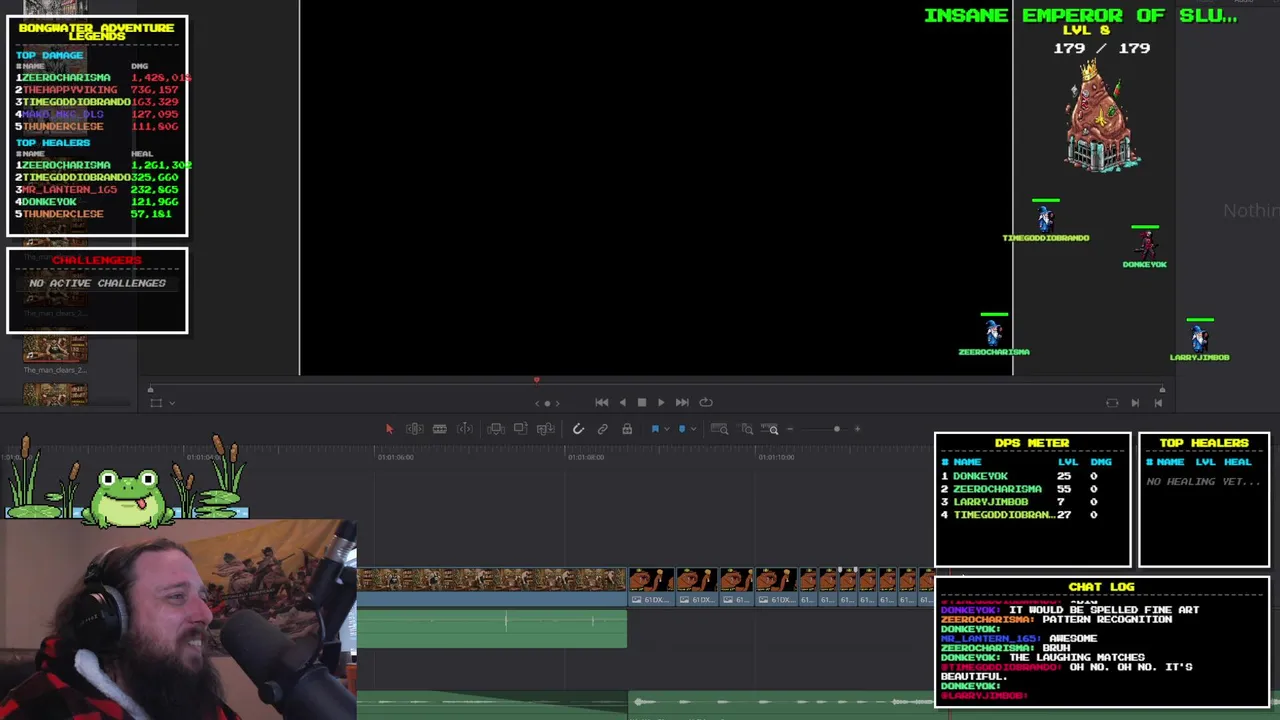Click the Go to Next Edit icon
Viewport: 1280px width, 720px height.
tap(1135, 402)
